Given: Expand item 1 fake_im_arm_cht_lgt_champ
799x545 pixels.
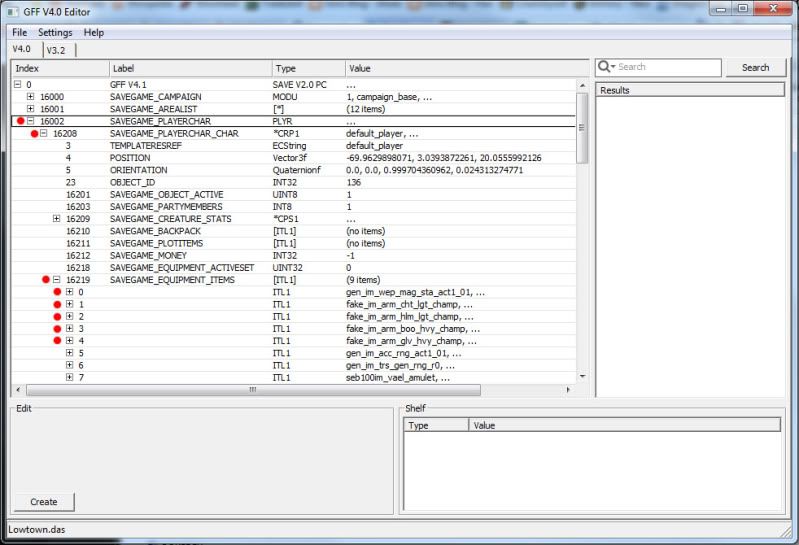Looking at the screenshot, I should [x=70, y=305].
